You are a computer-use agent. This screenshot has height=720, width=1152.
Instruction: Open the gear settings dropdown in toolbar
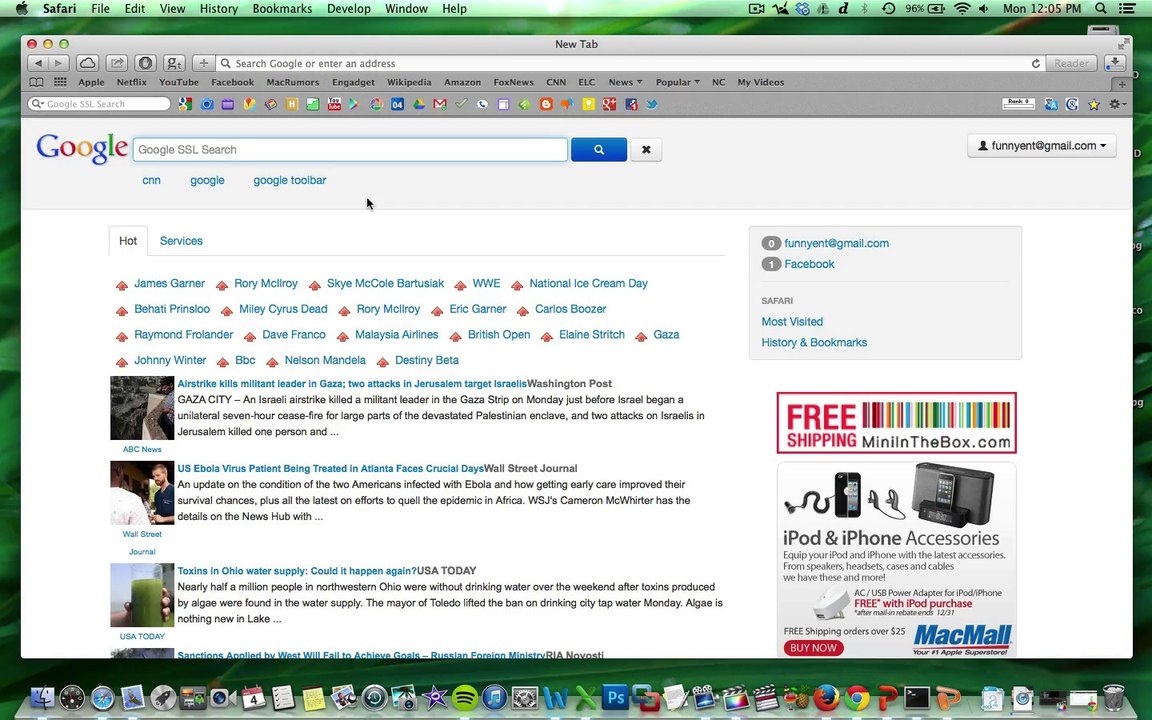coord(1117,104)
